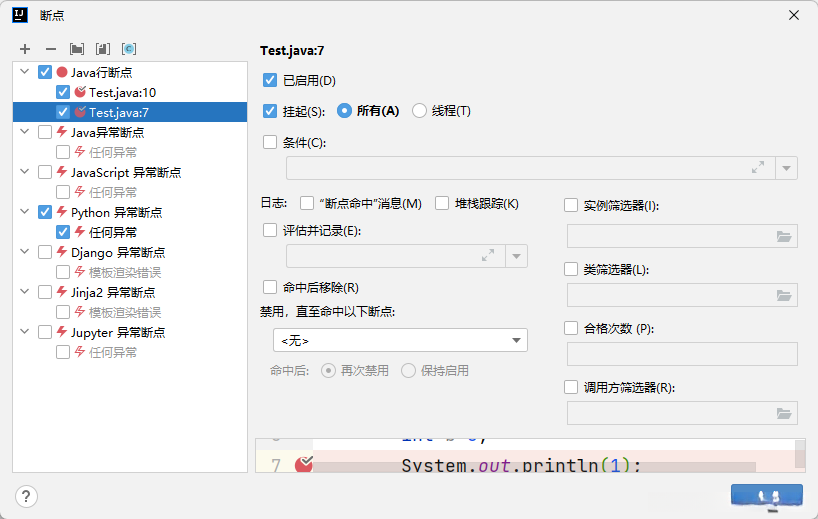The height and width of the screenshot is (519, 818).
Task: Enable 堆栈跟踪(K) checkbox
Action: pos(442,203)
